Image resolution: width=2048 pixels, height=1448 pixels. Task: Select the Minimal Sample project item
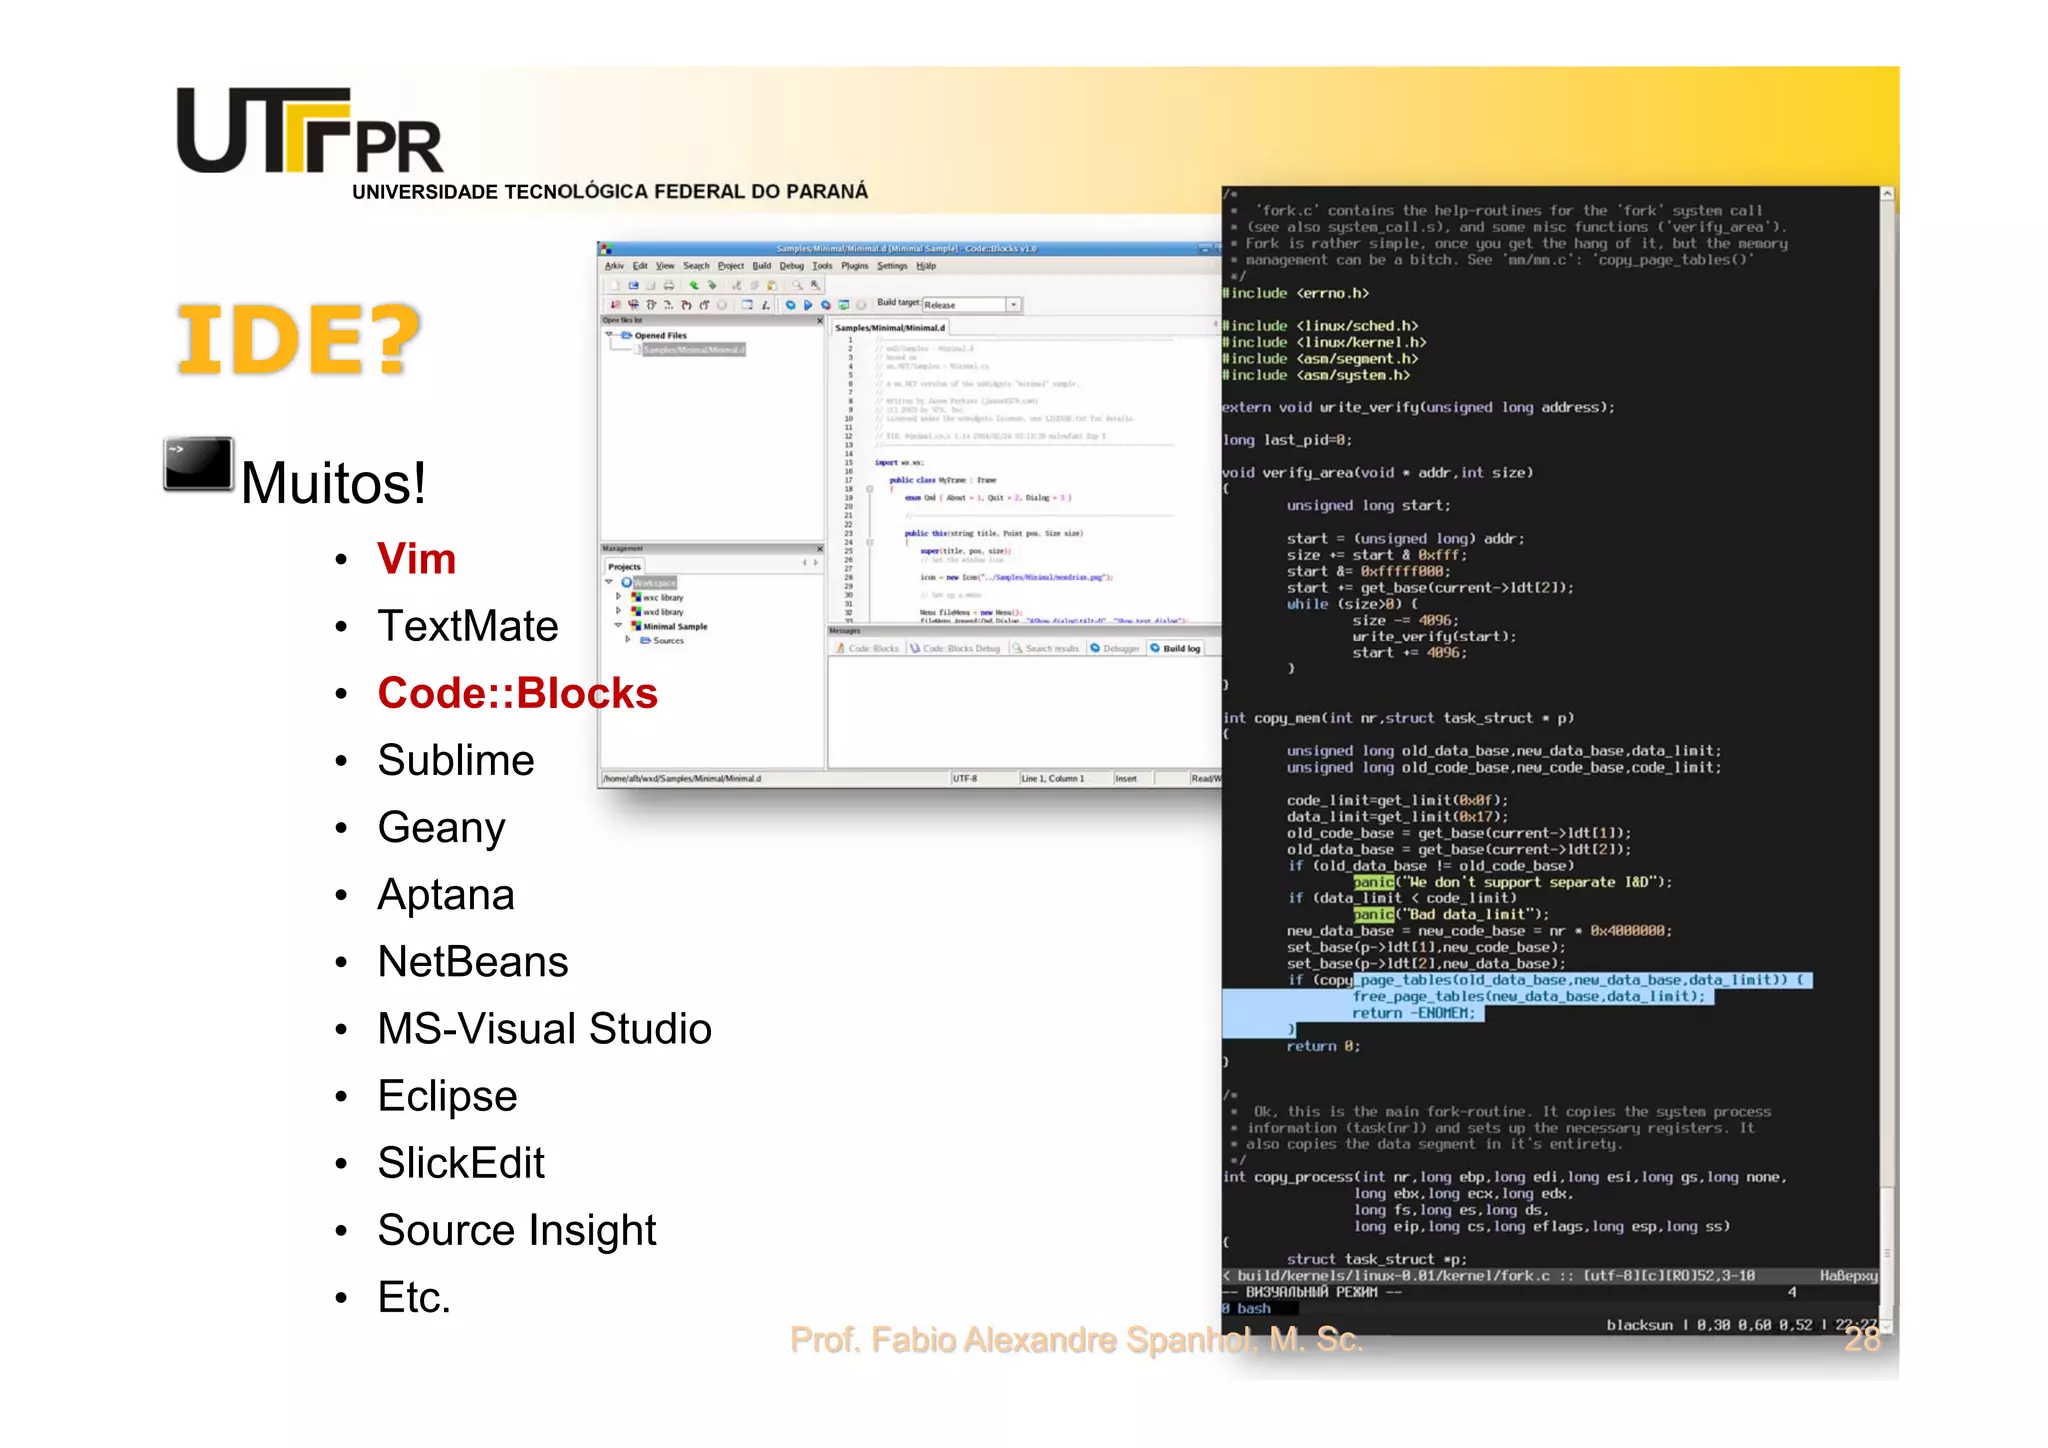[x=675, y=626]
